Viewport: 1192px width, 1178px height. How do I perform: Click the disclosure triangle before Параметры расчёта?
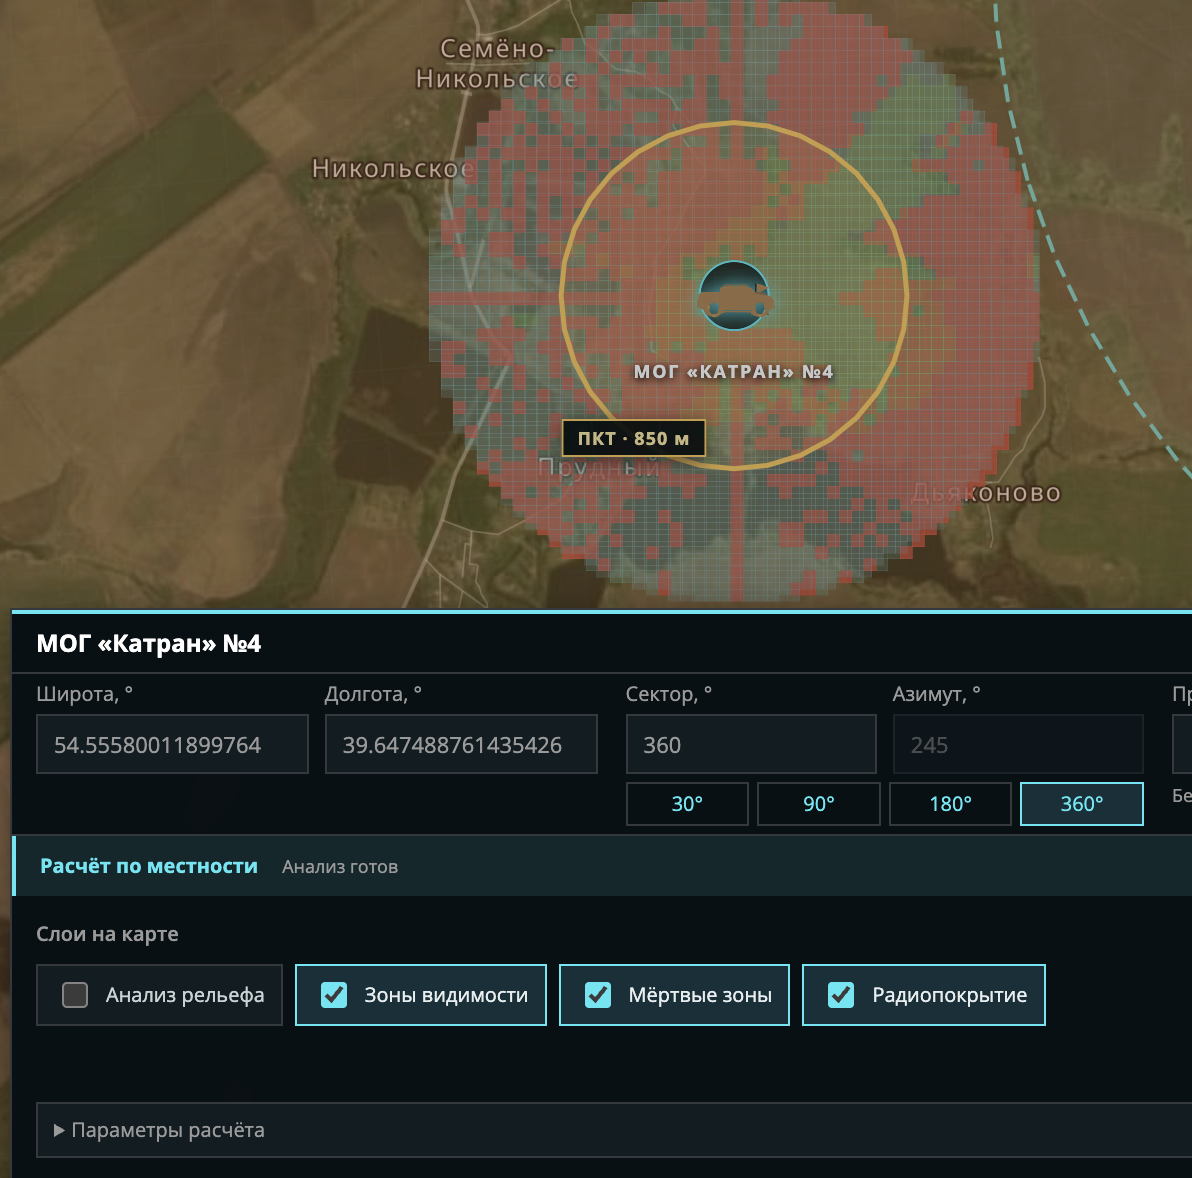pos(59,1130)
